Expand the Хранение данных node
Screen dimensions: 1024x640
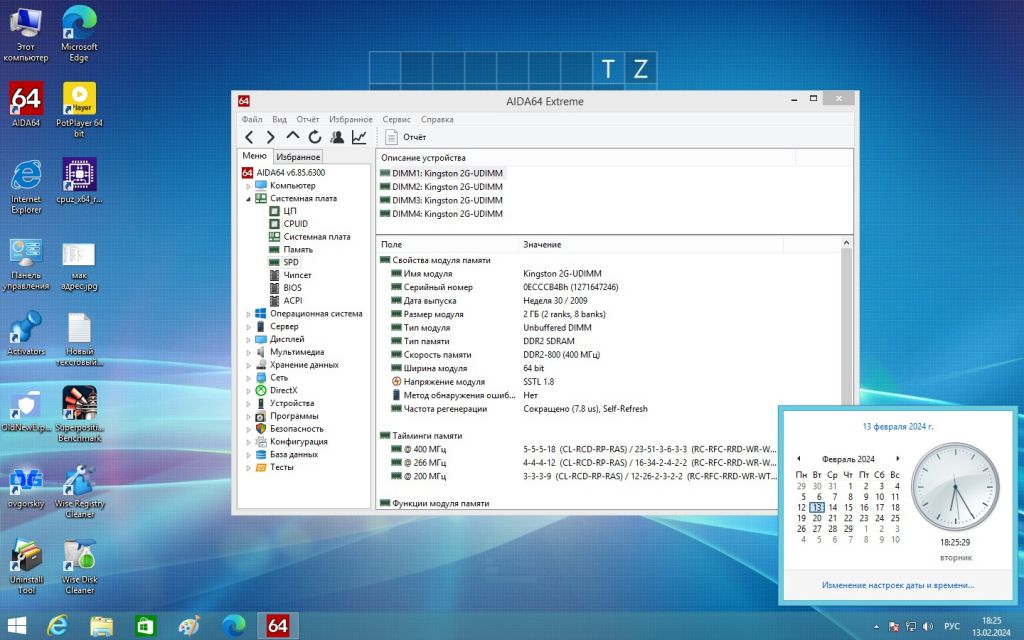tap(248, 366)
